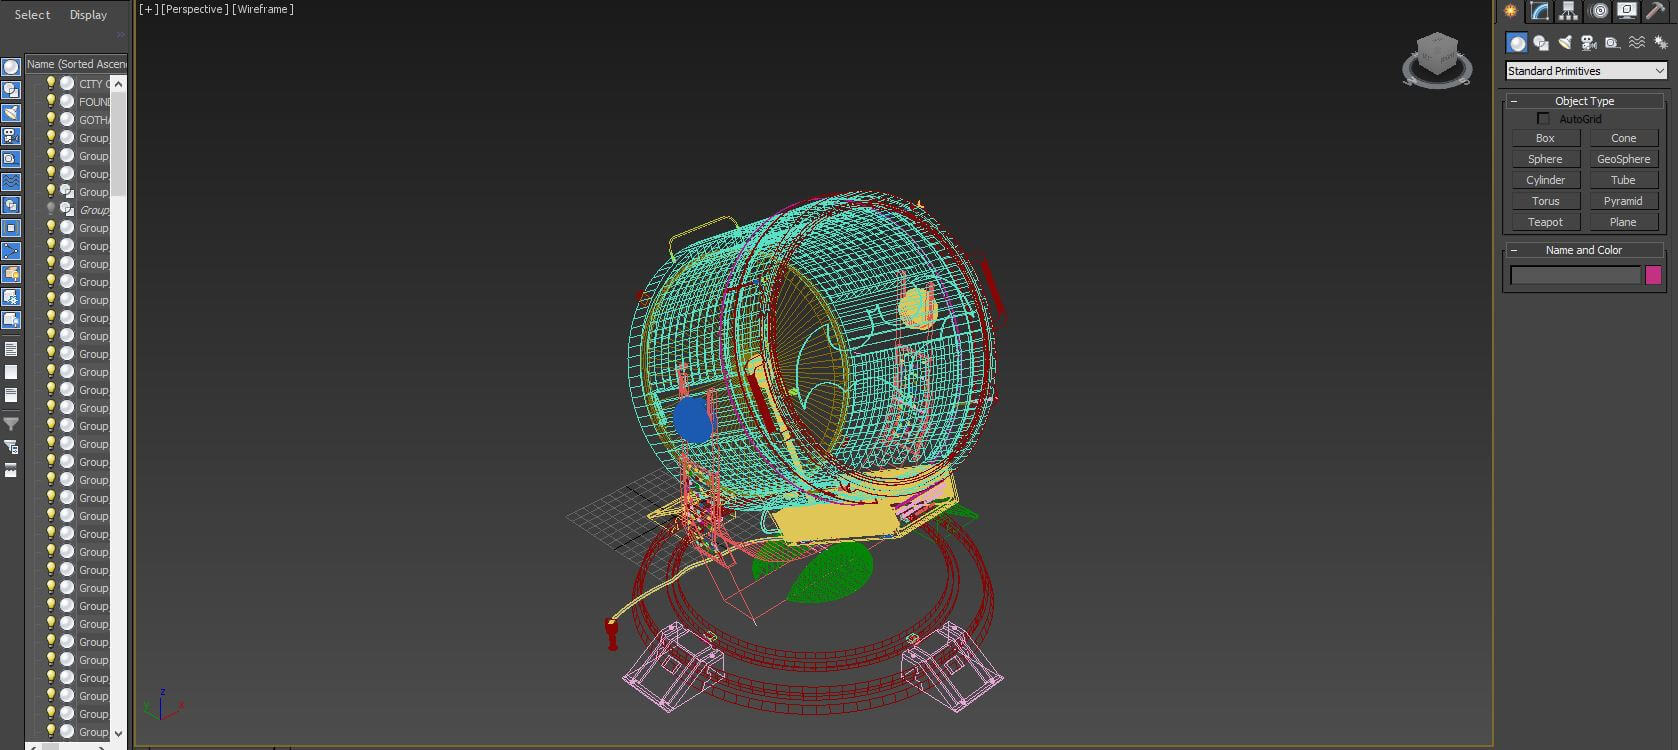This screenshot has width=1678, height=750.
Task: Select the Lights category icon
Action: [1565, 43]
